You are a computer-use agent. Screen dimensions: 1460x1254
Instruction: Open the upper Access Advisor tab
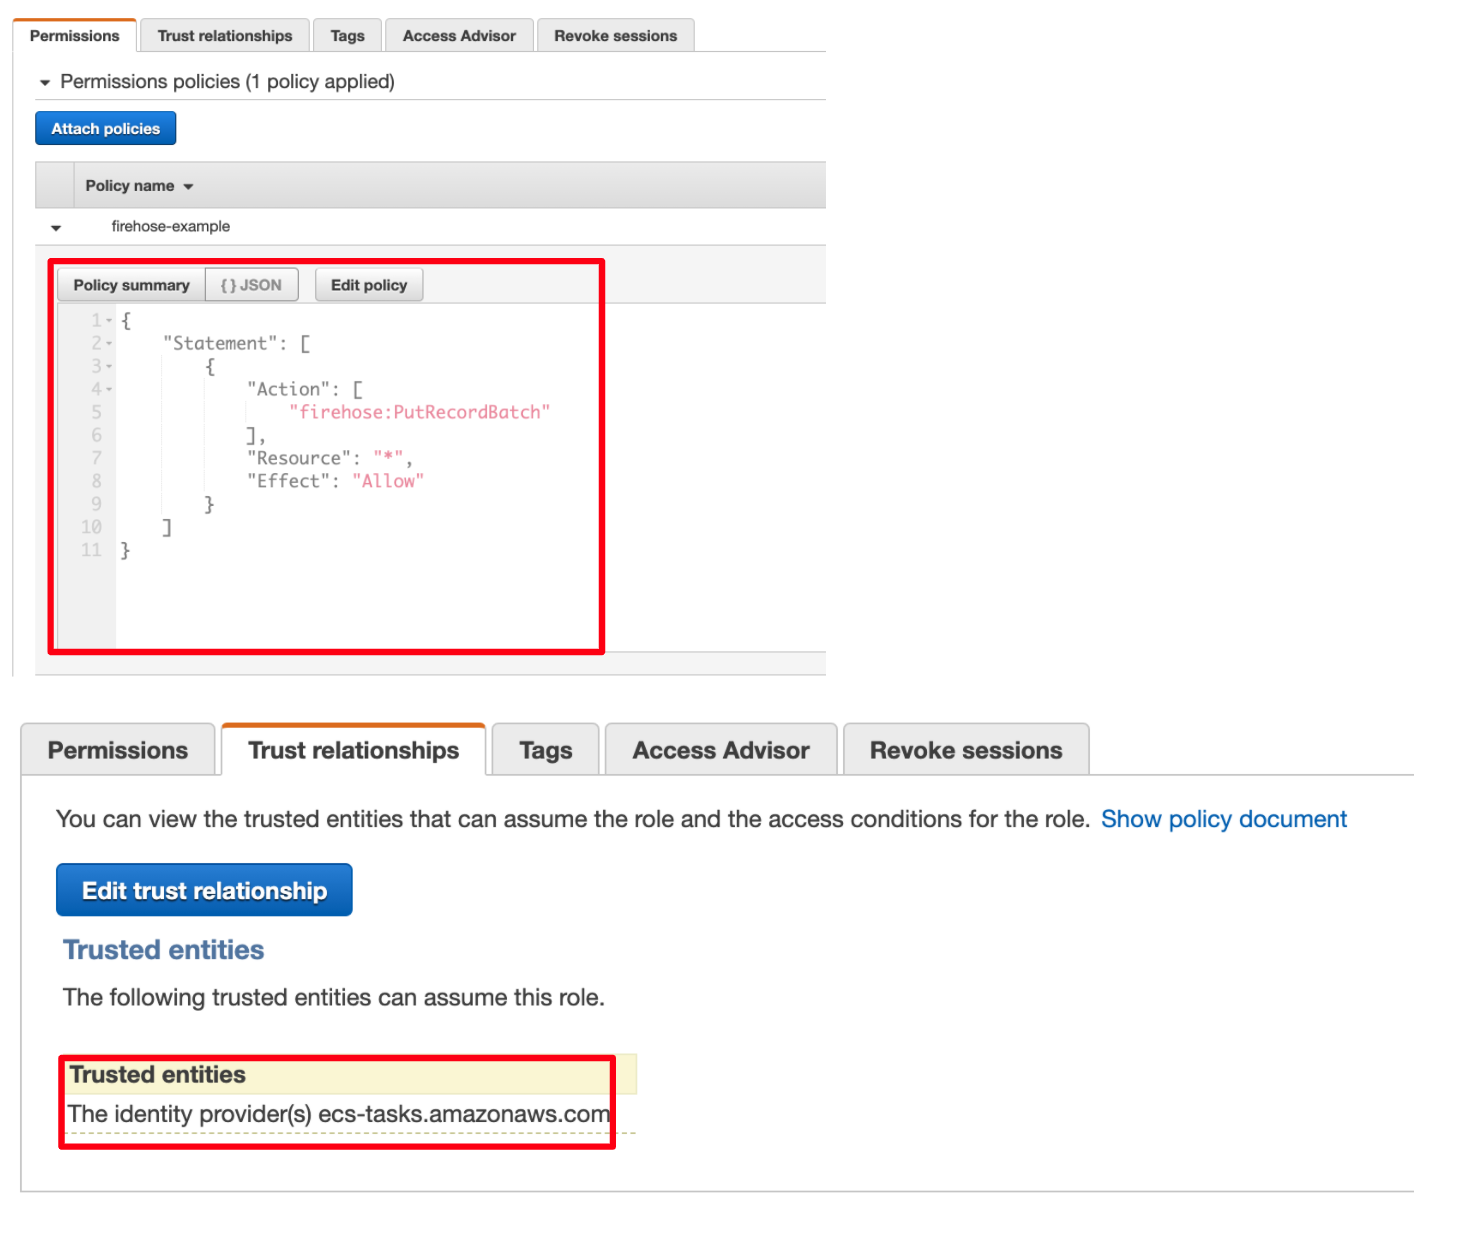pos(459,36)
